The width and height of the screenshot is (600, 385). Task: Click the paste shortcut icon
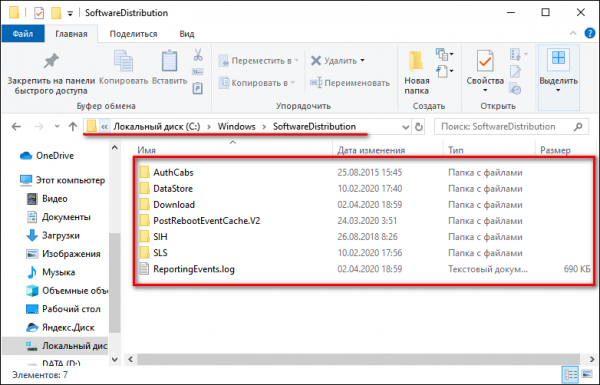click(197, 88)
